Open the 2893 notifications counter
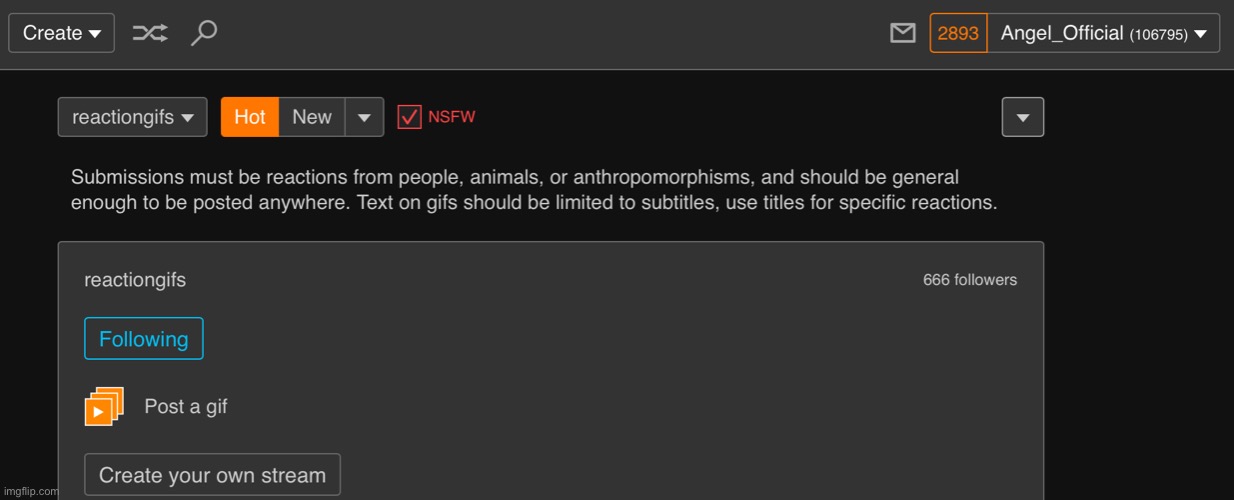1234x500 pixels. 958,33
